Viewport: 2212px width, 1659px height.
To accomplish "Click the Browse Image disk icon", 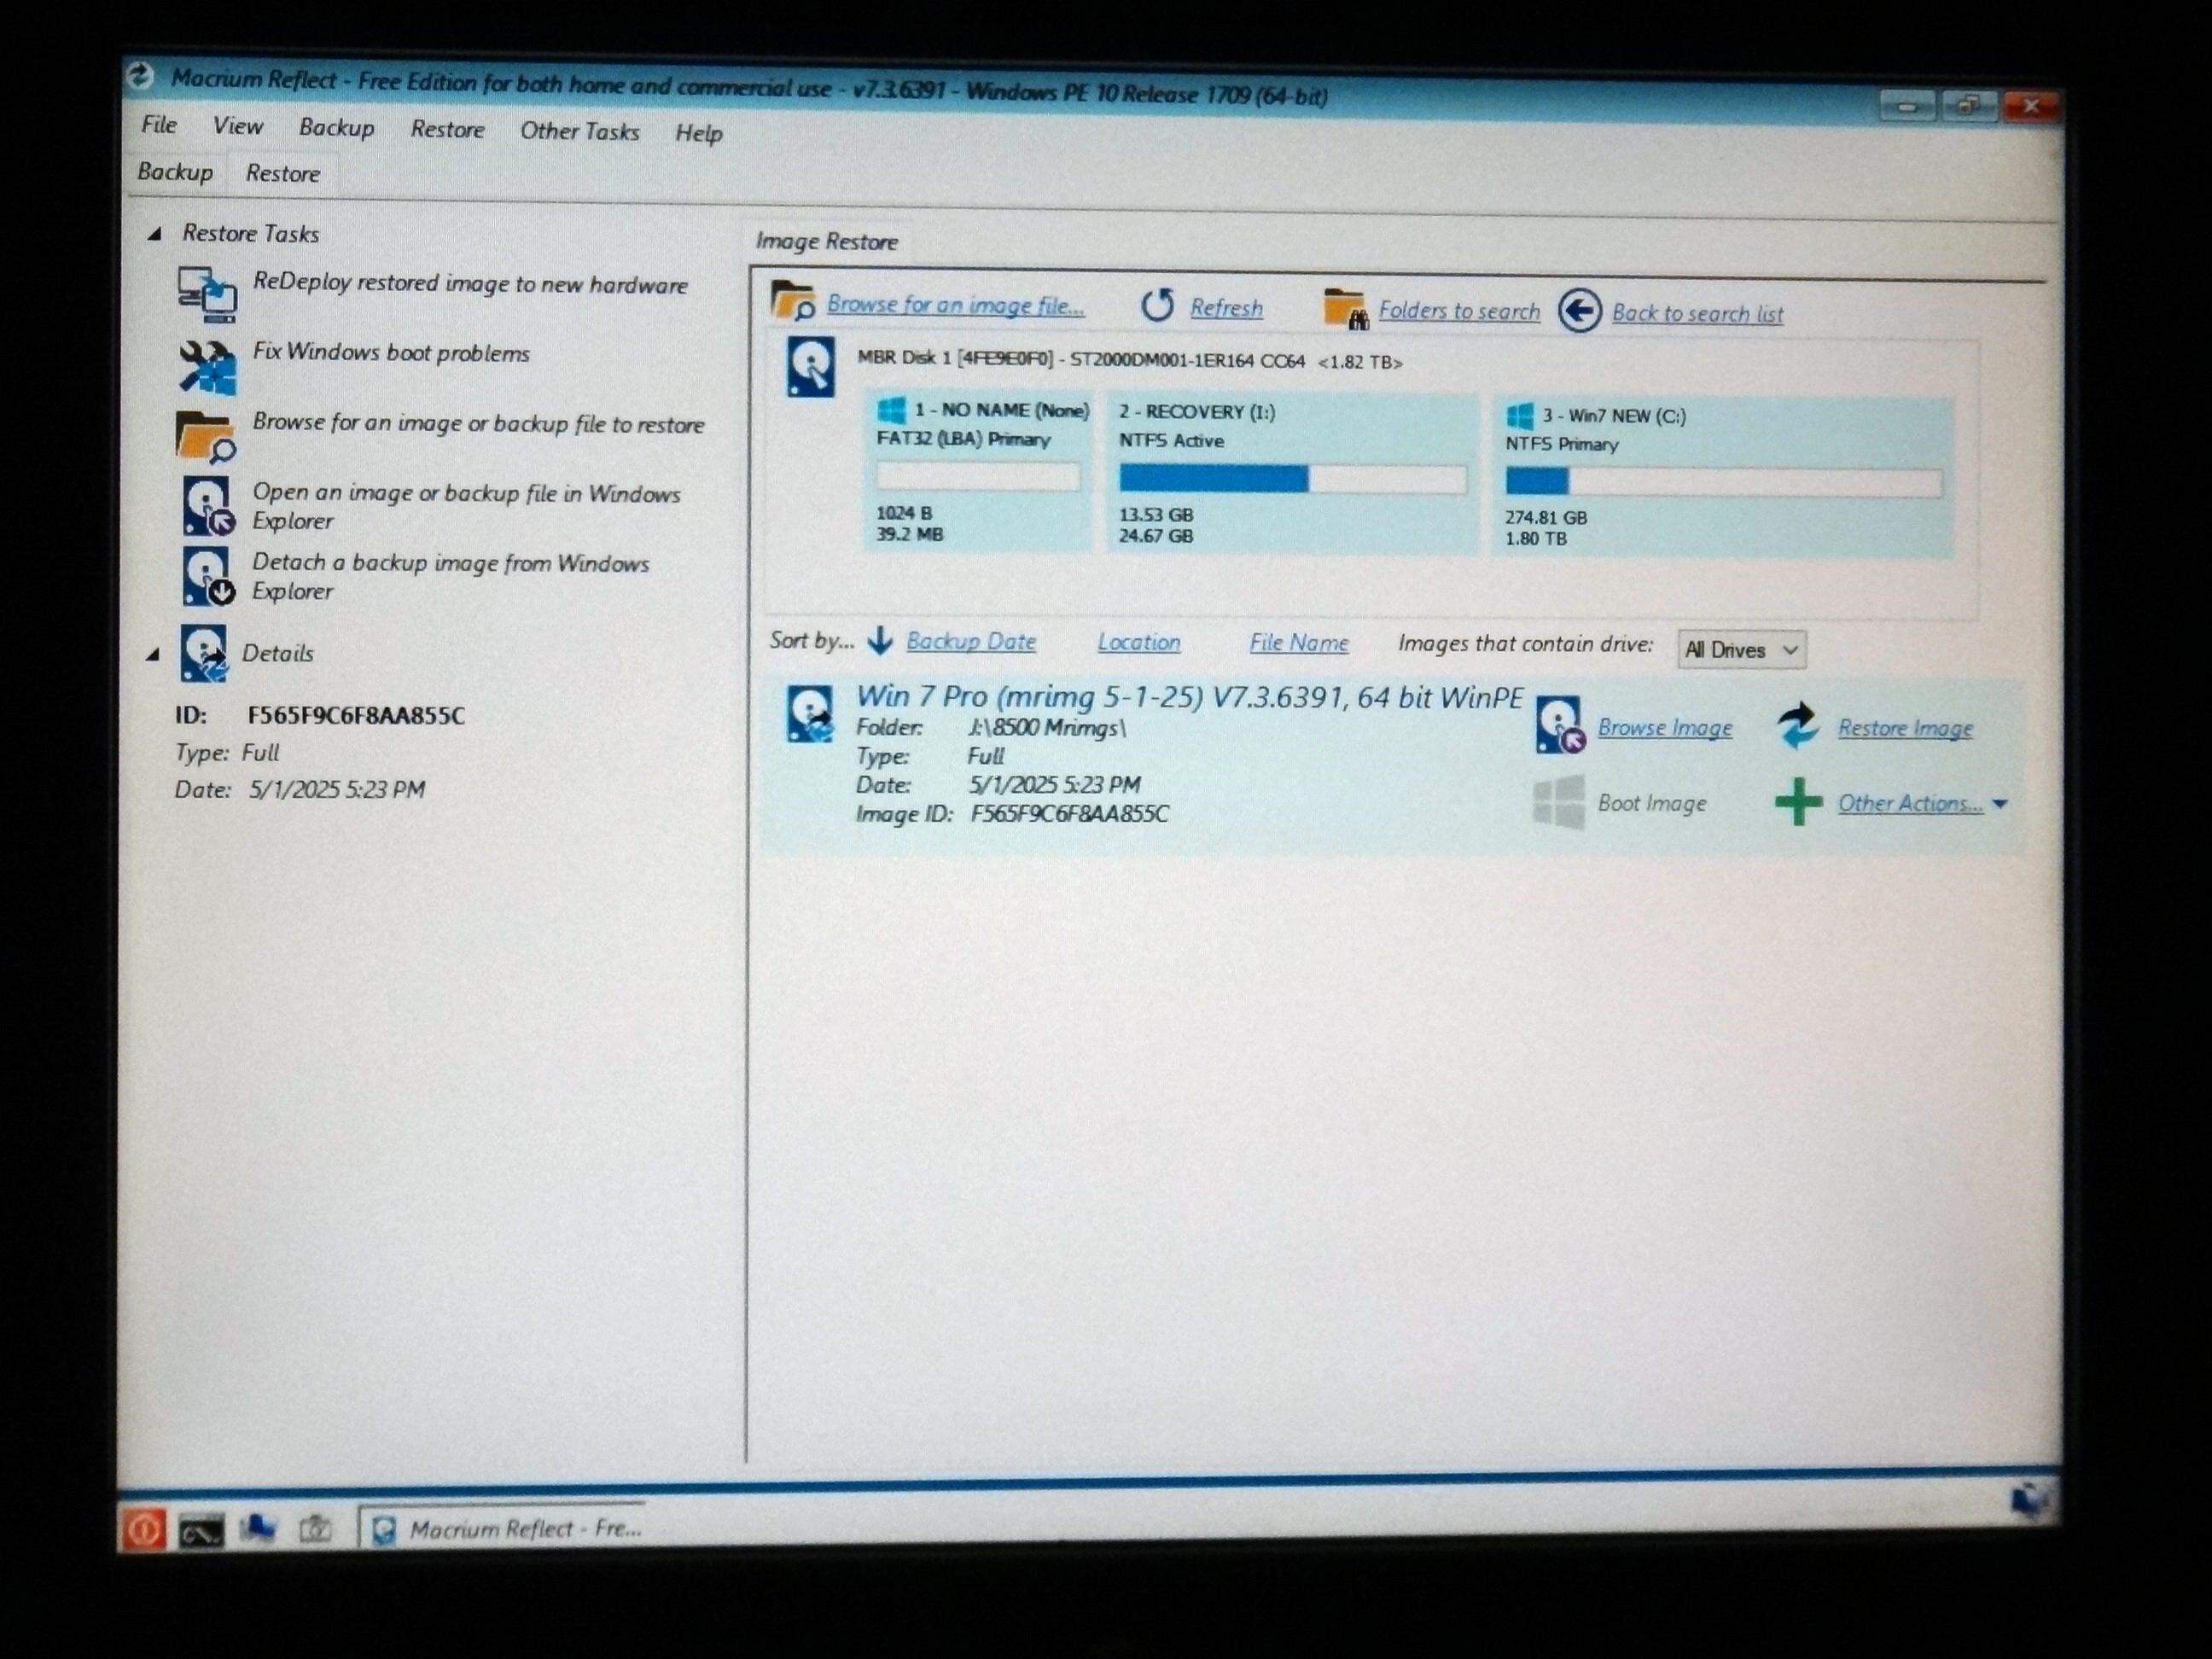I will tap(1559, 725).
